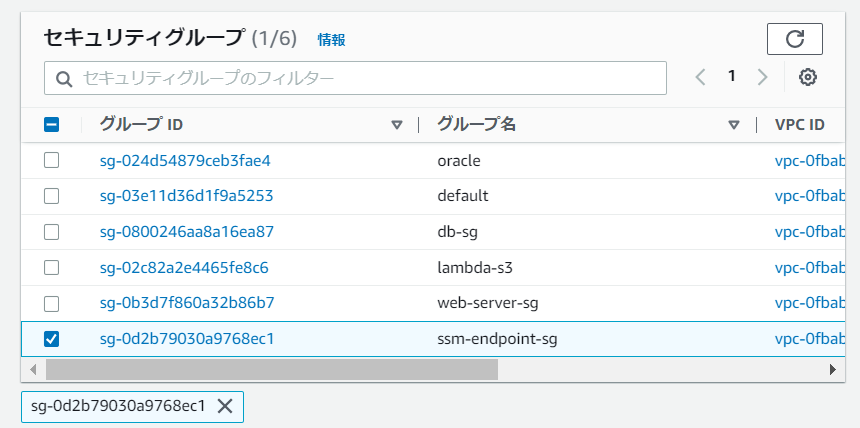Open VPC link in the lambda-s3 row

[810, 268]
